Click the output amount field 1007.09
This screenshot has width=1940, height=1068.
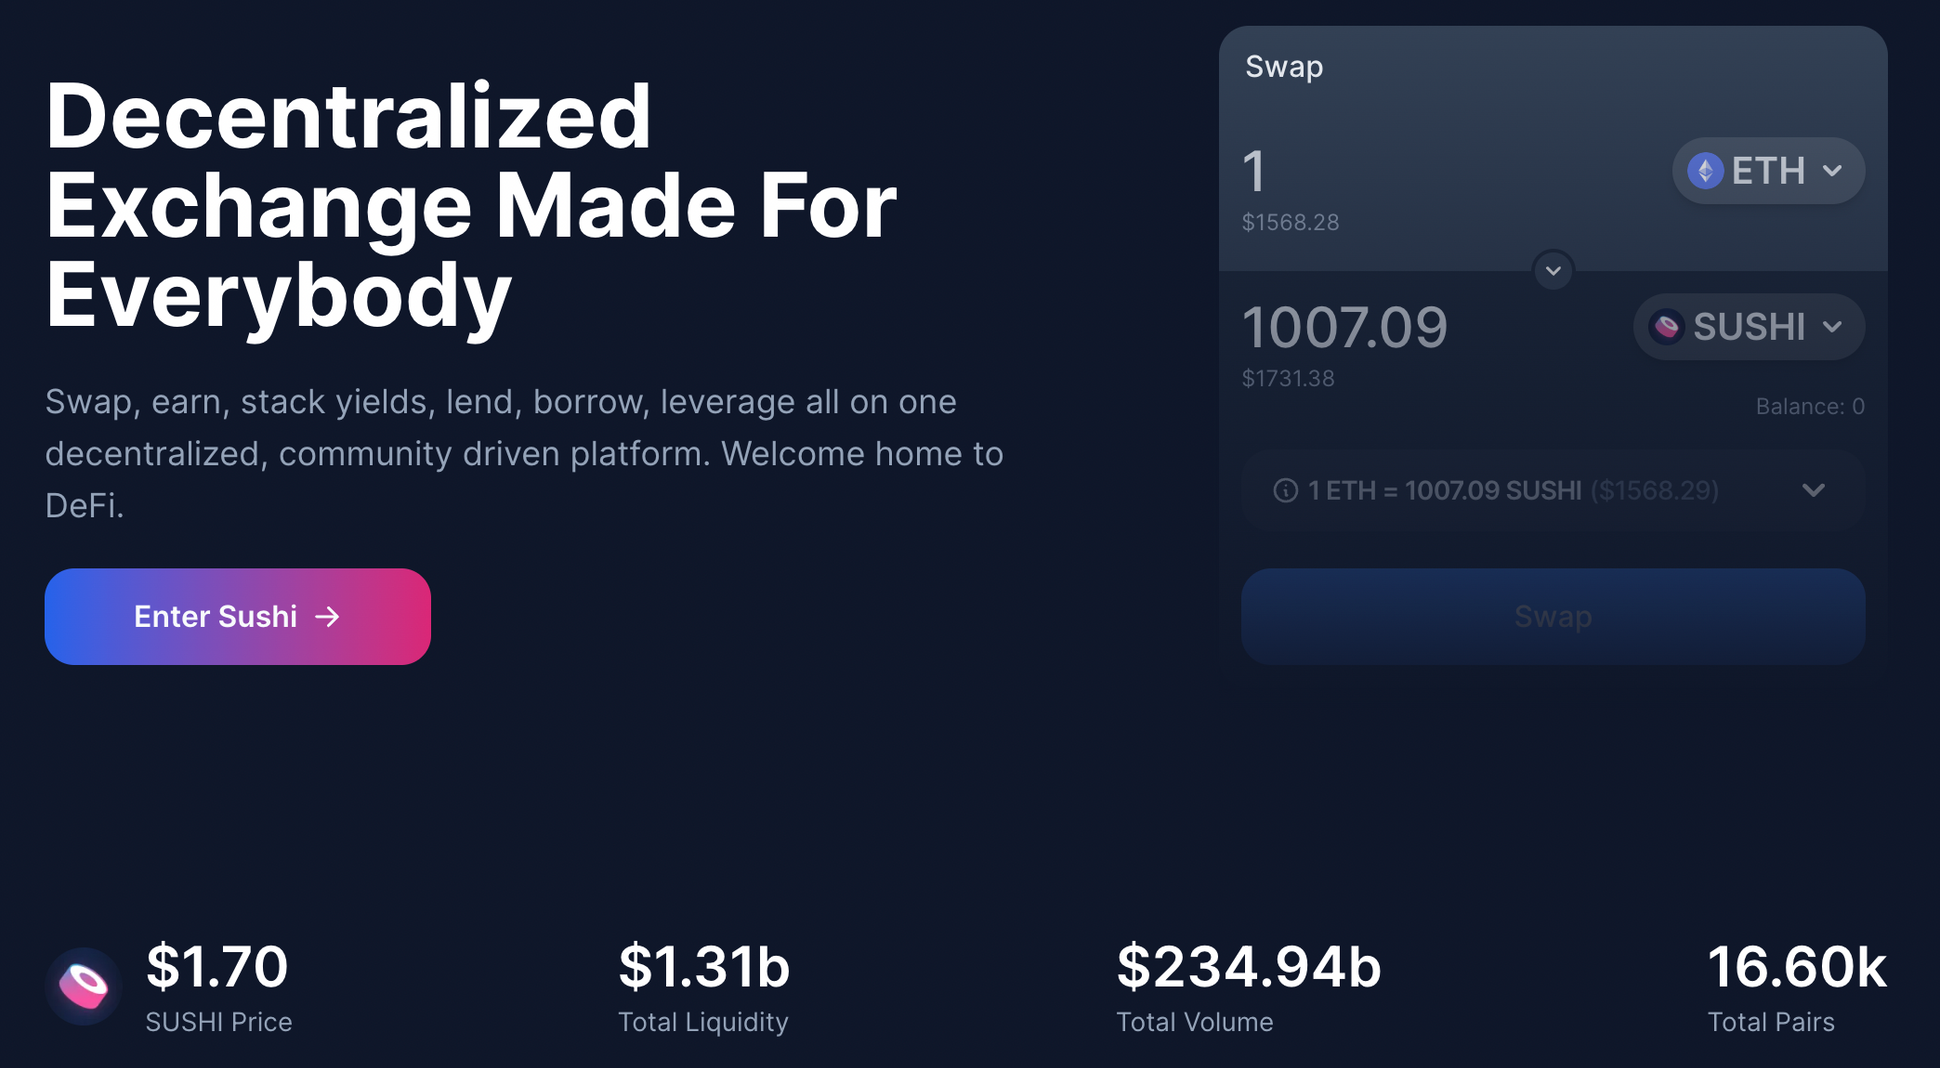pyautogui.click(x=1344, y=327)
